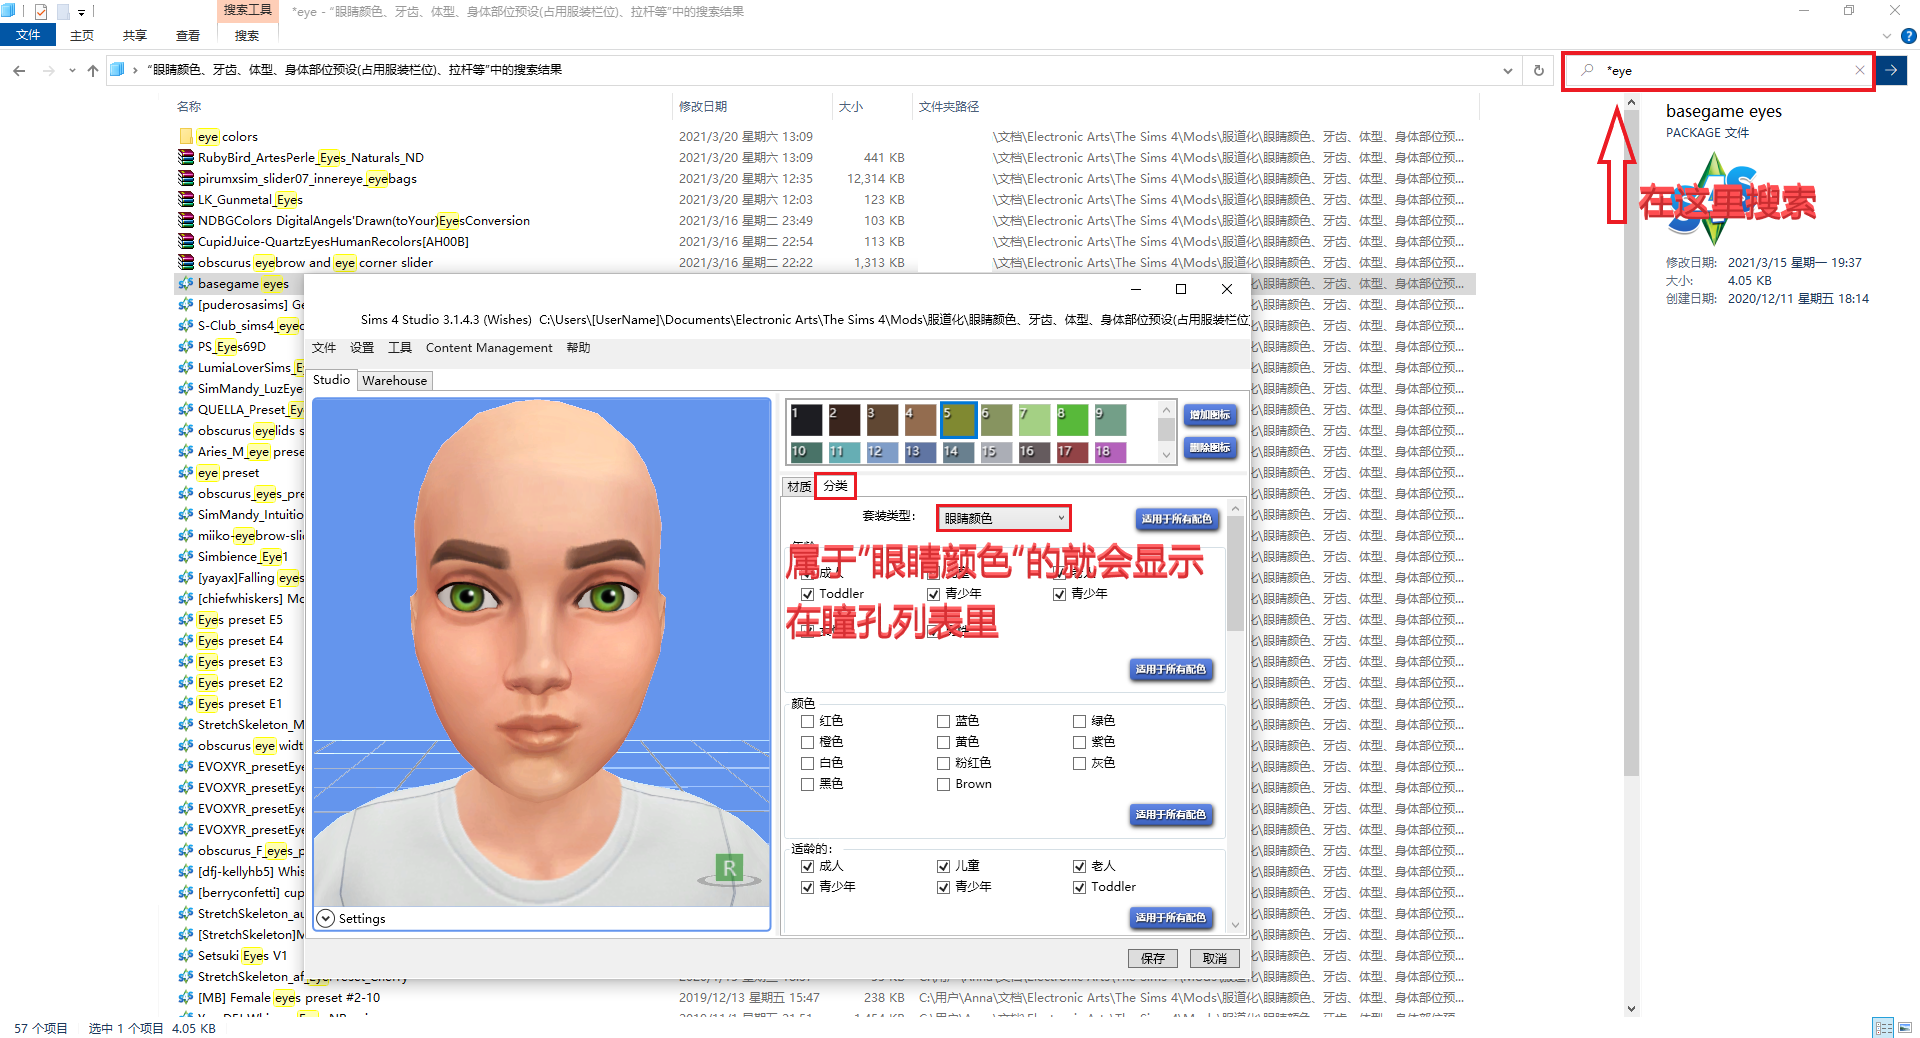The image size is (1920, 1038).
Task: Click the 保存 button
Action: [1153, 958]
